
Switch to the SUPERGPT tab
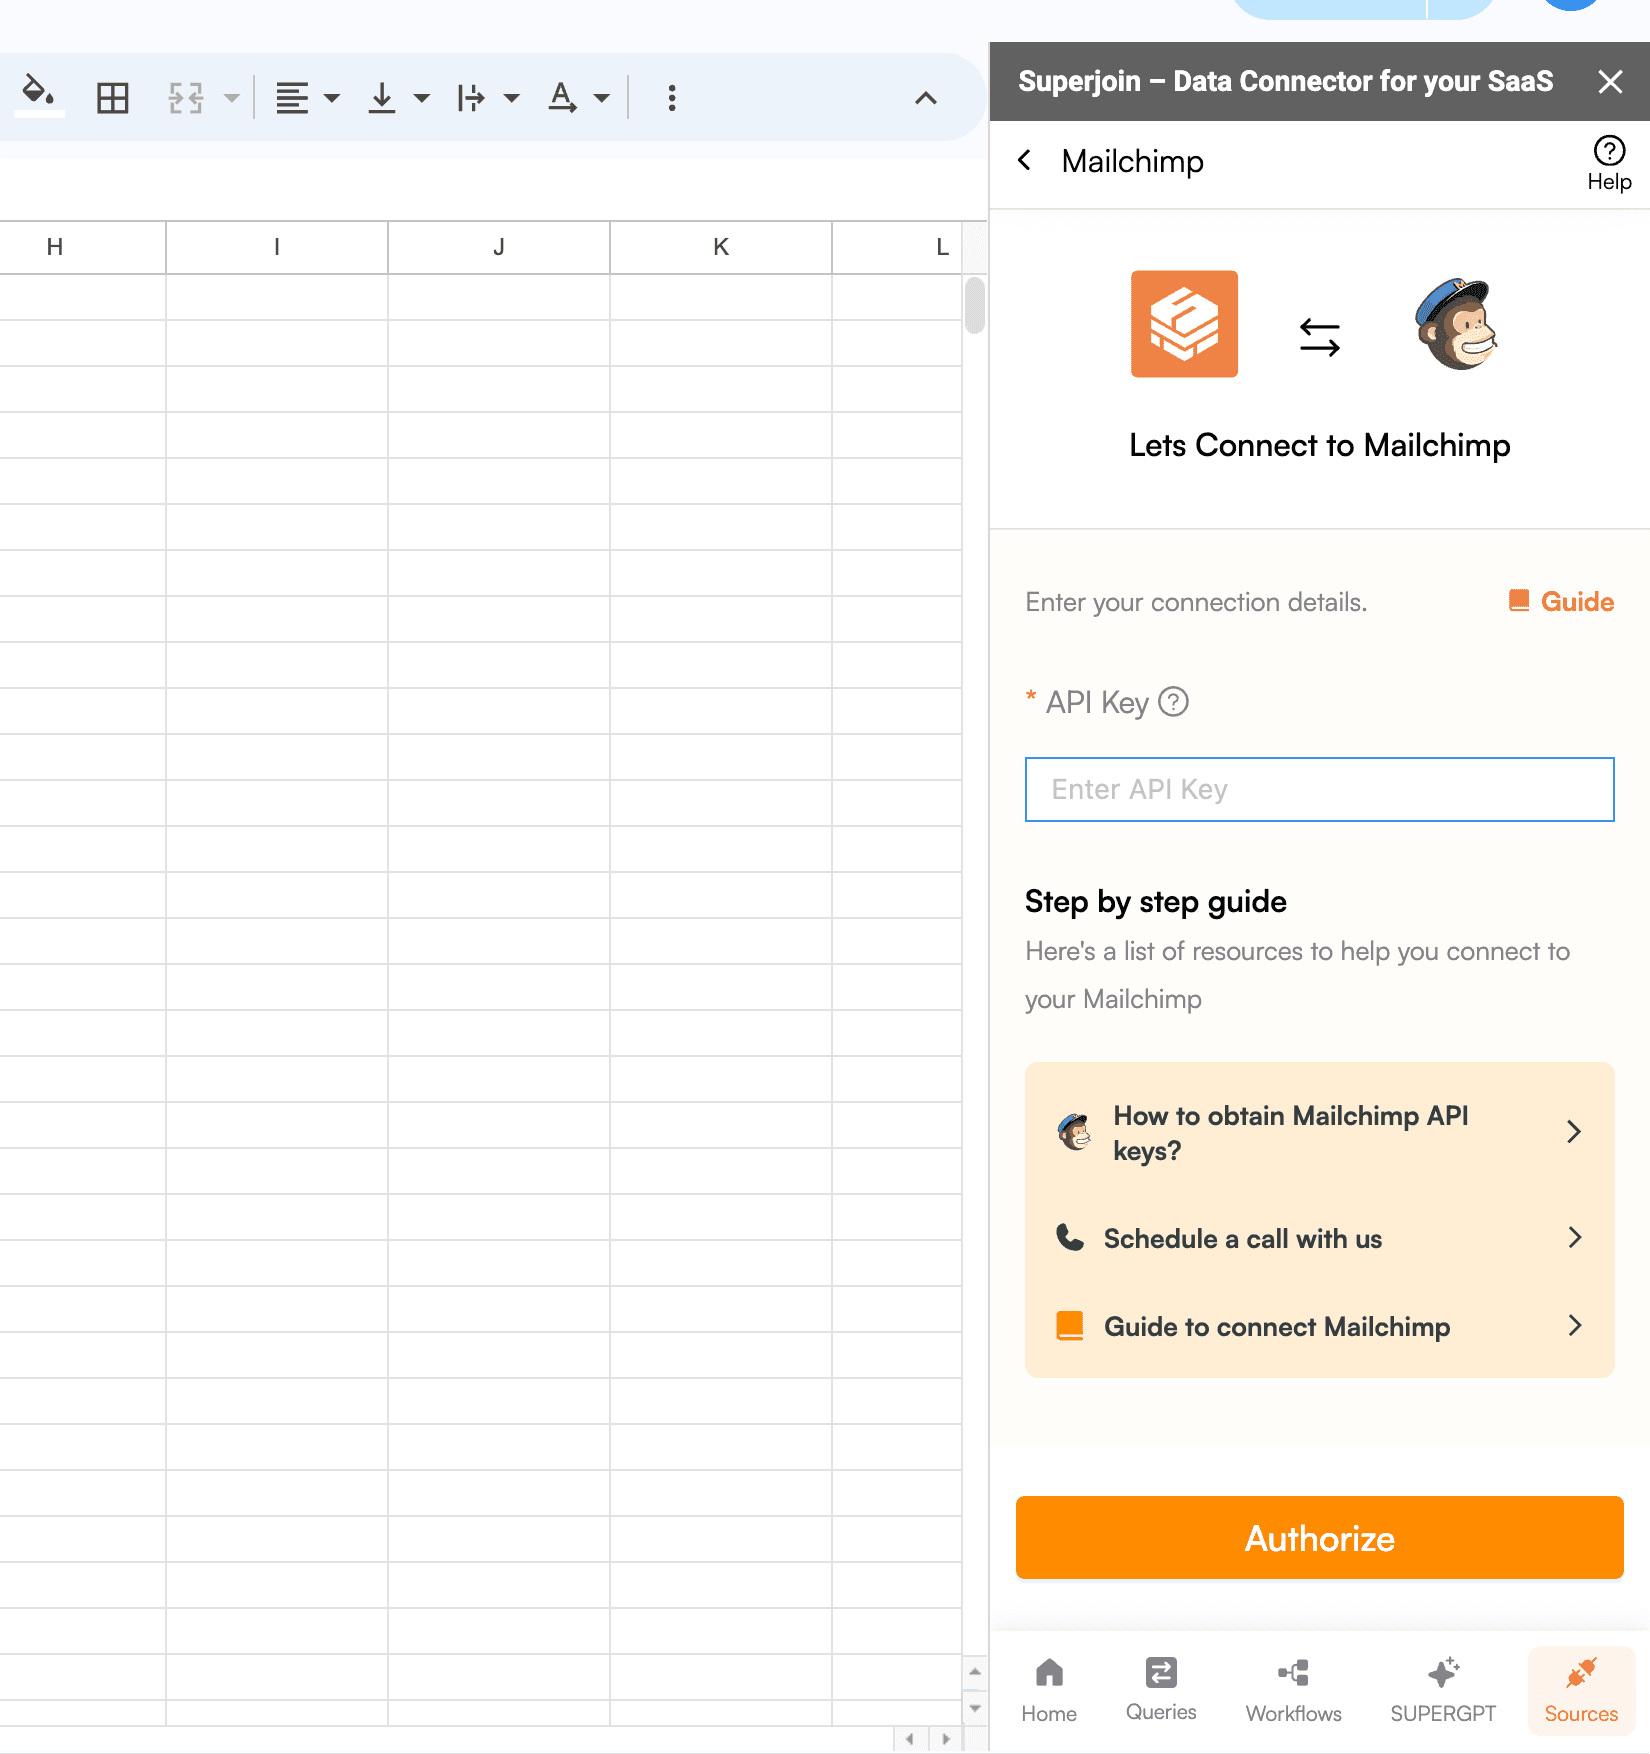click(1443, 1690)
